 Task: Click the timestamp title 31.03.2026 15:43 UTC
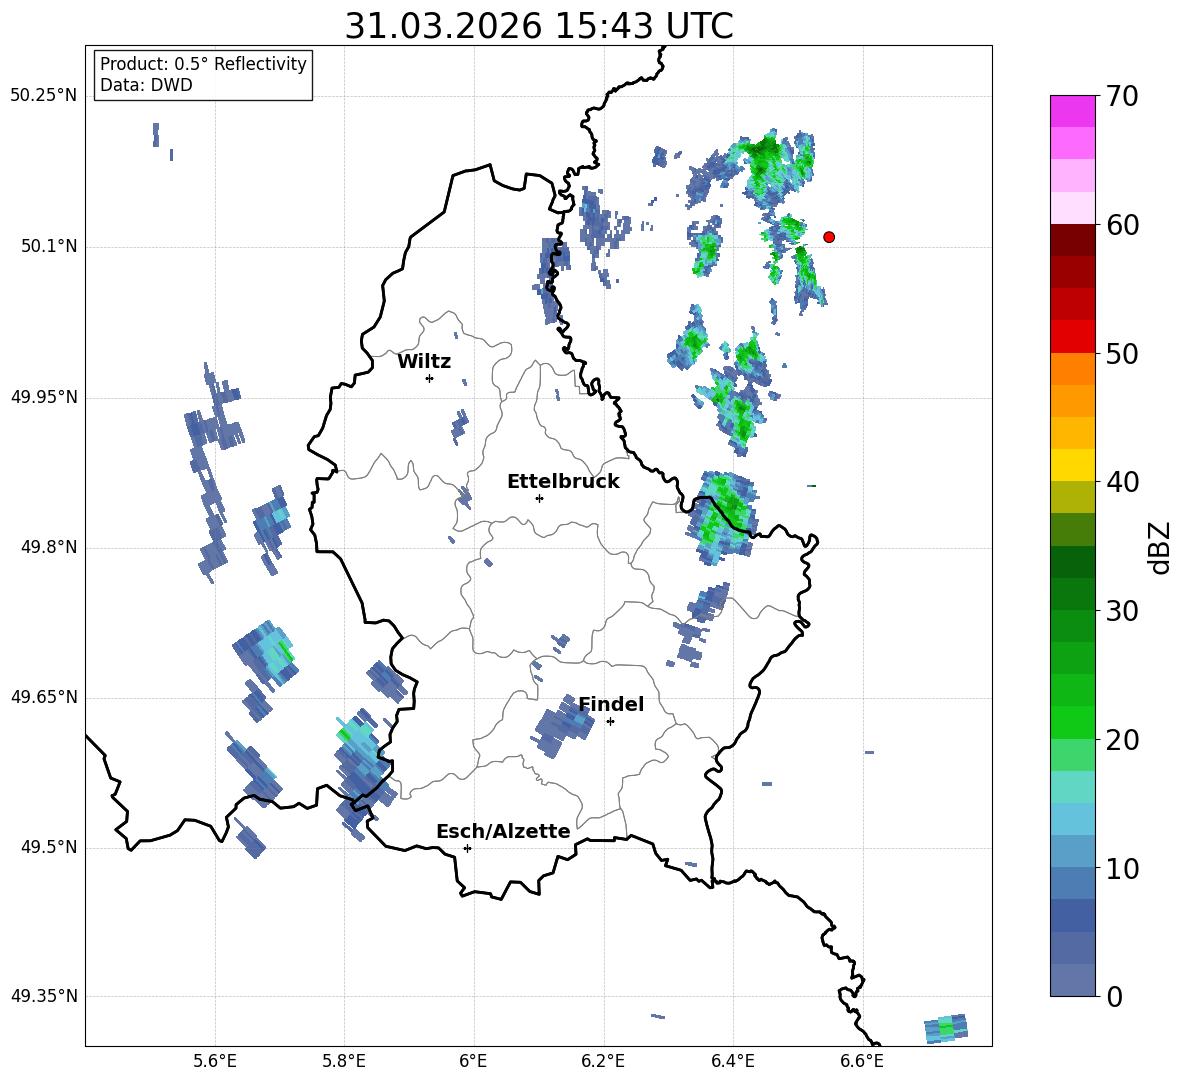tap(539, 26)
